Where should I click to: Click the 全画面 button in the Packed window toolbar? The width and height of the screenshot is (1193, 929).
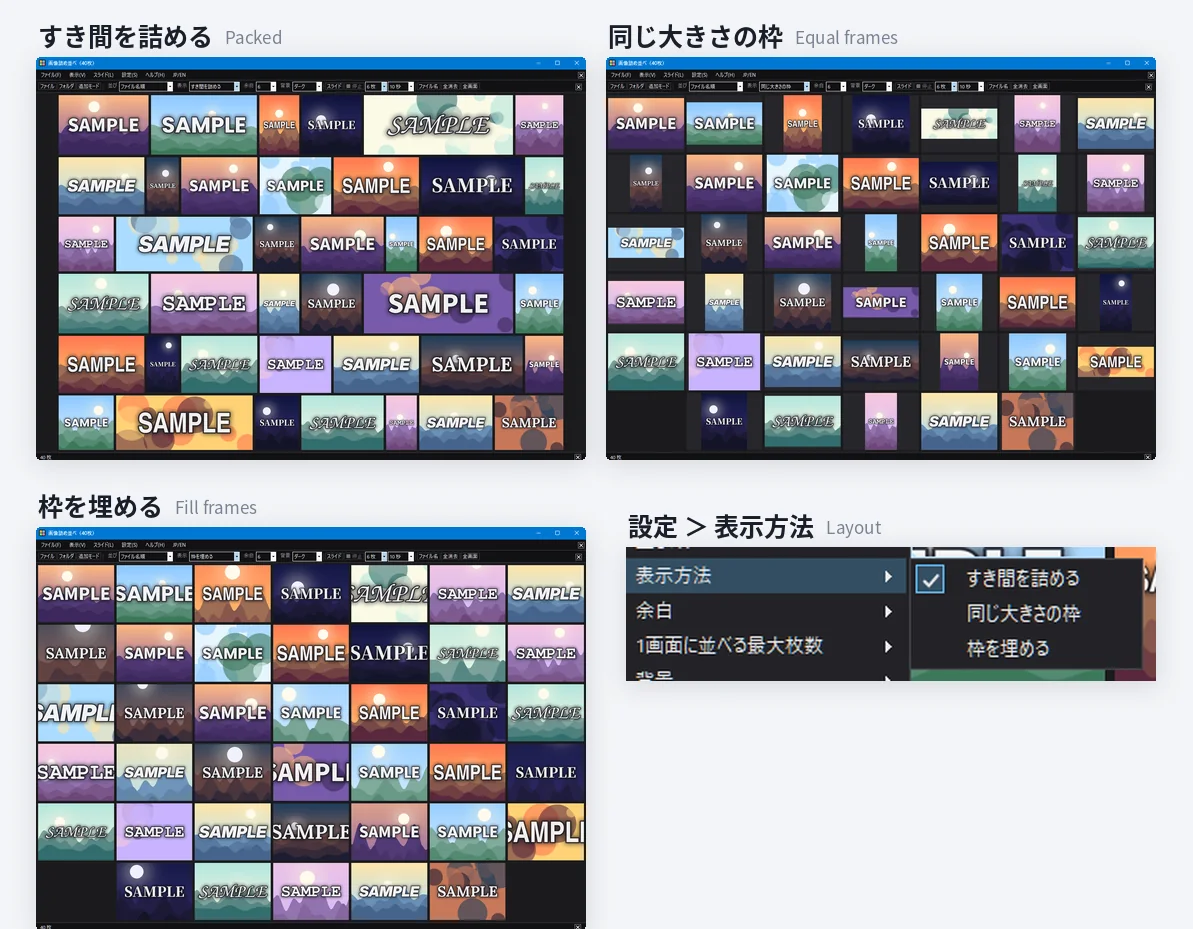[x=470, y=87]
